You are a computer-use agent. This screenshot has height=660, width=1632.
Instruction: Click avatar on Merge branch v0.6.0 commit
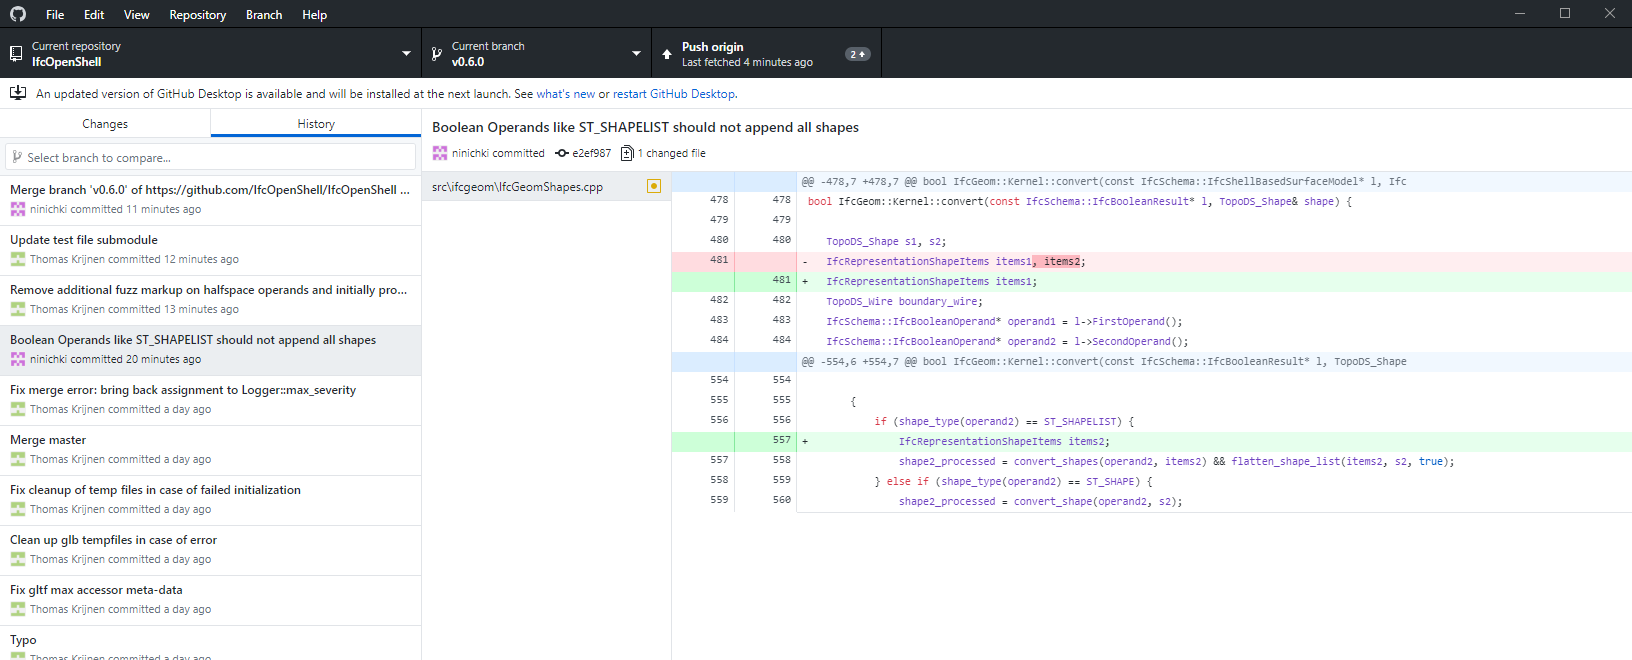(x=18, y=209)
